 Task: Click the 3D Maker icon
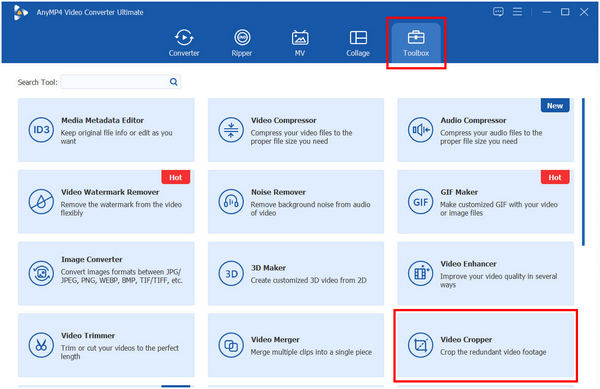[x=231, y=273]
